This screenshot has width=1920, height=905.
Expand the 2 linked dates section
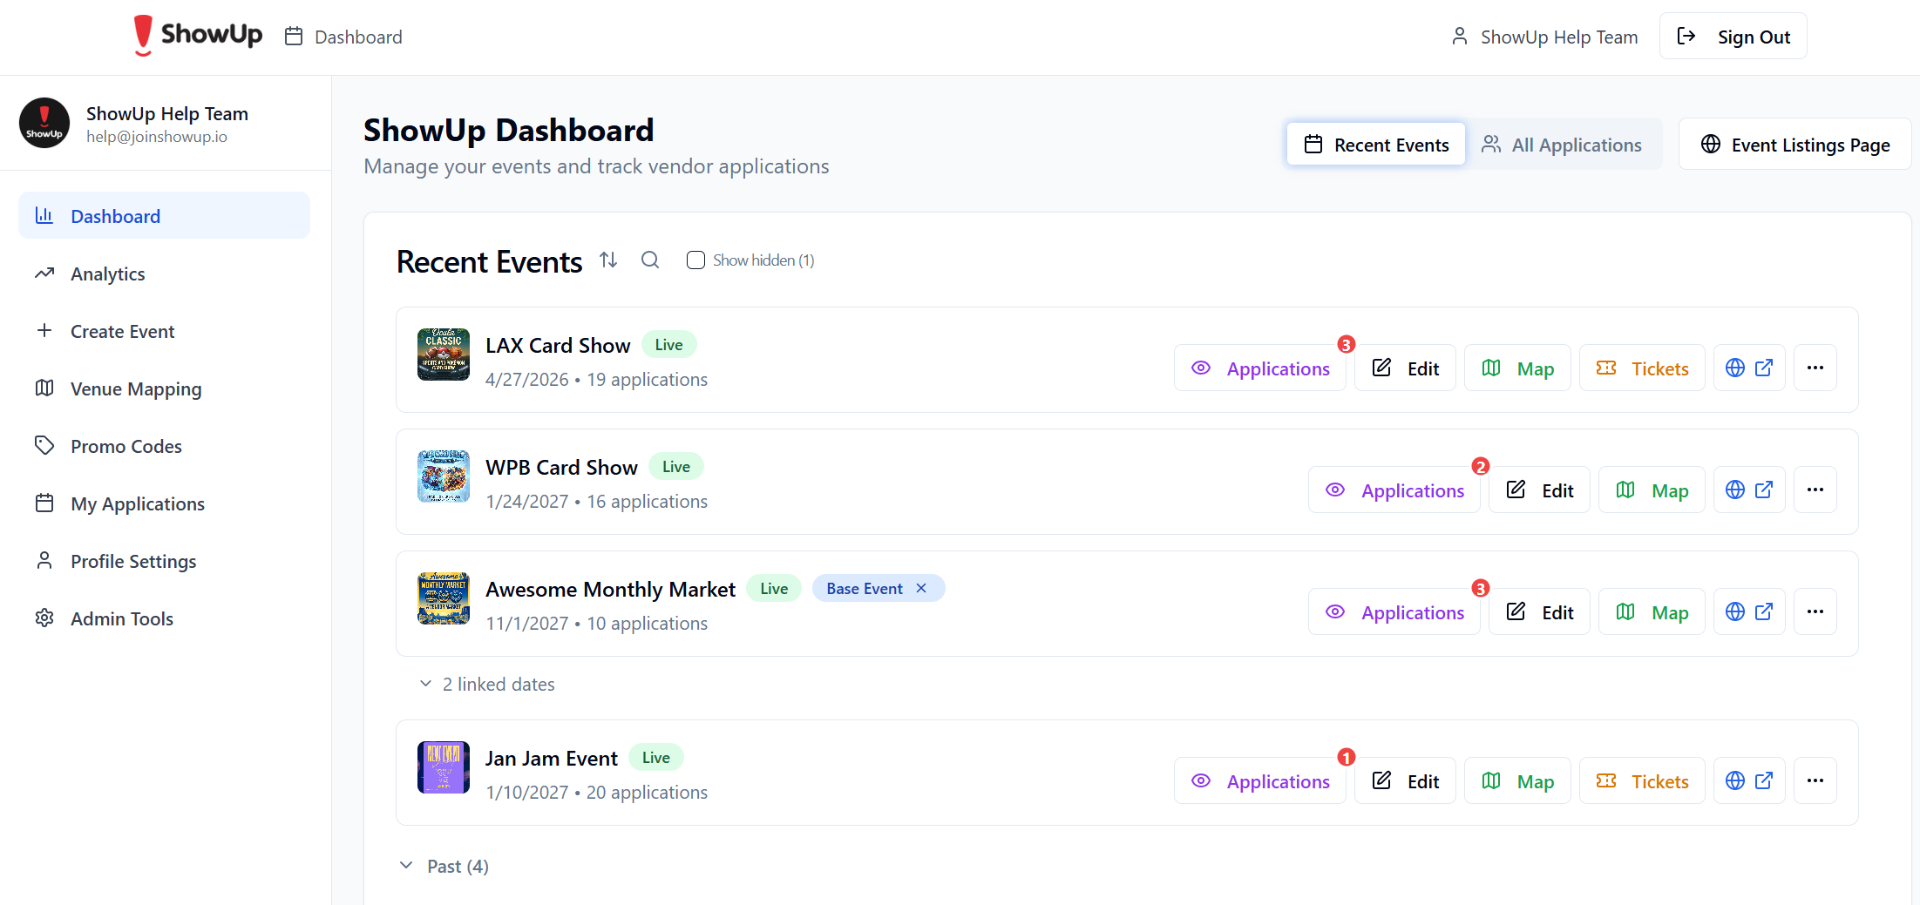(487, 684)
